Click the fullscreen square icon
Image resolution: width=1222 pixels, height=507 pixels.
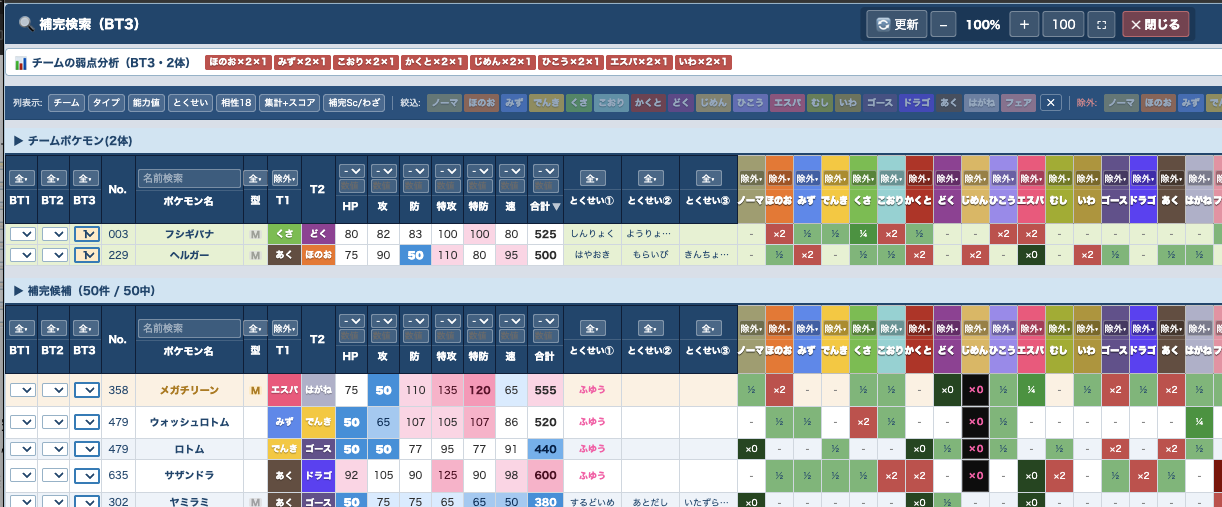click(1100, 25)
